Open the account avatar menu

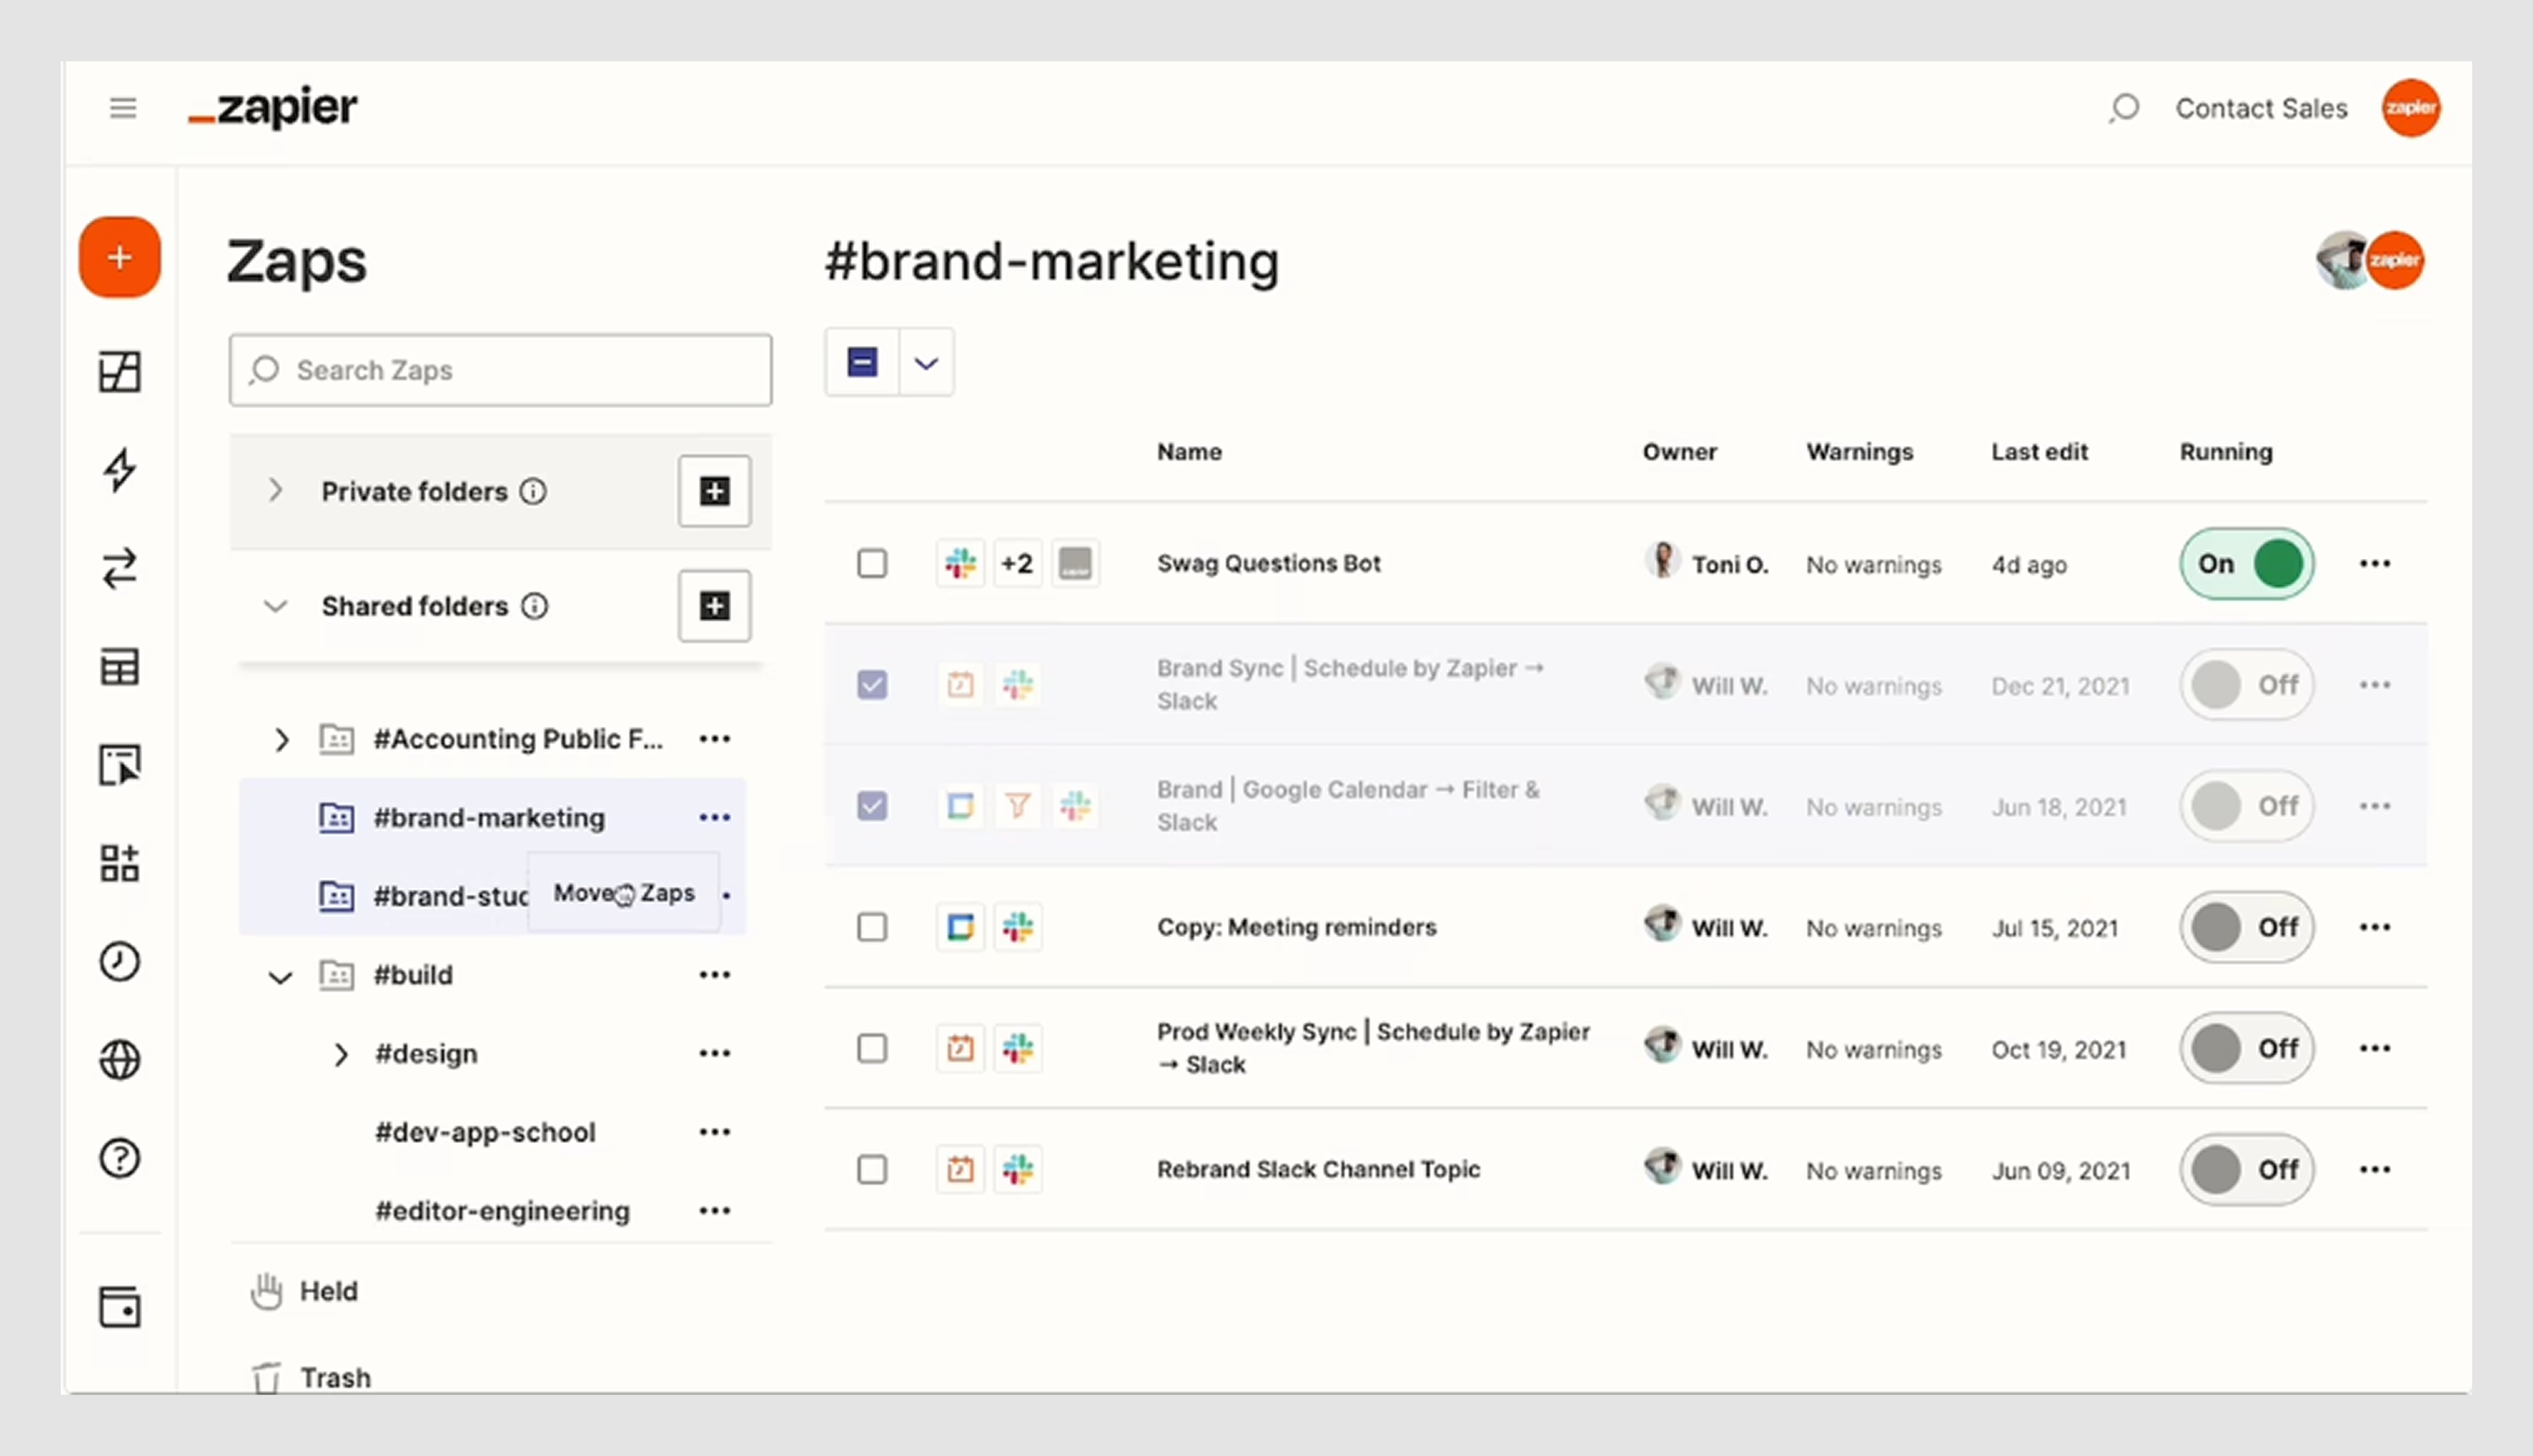pyautogui.click(x=2410, y=108)
